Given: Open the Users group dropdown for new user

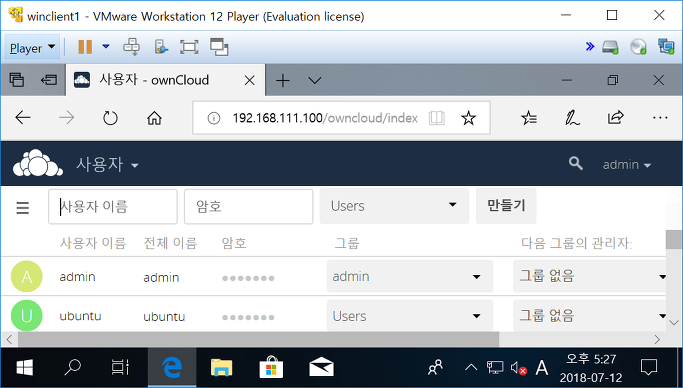Looking at the screenshot, I should point(394,206).
